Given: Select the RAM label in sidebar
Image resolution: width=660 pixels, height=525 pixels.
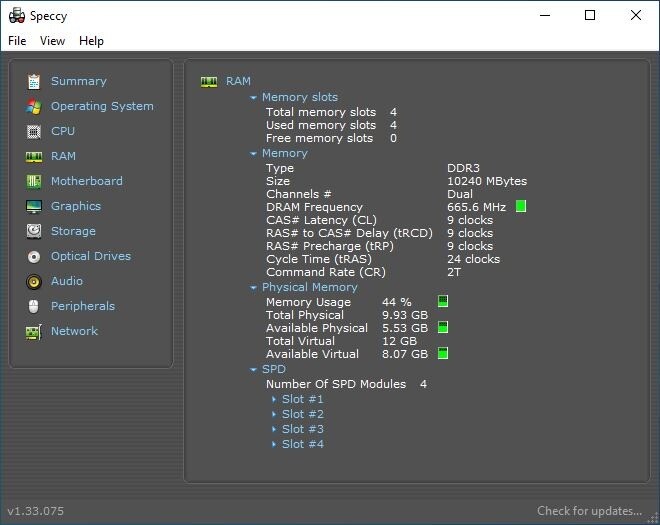Looking at the screenshot, I should (x=64, y=156).
